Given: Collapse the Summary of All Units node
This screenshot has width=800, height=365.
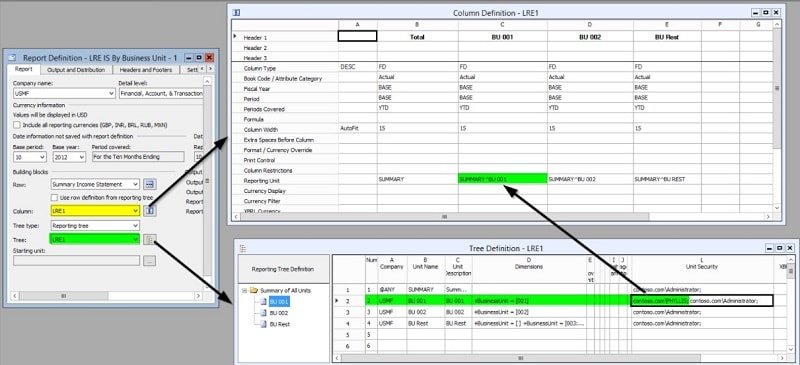Looking at the screenshot, I should pos(244,290).
